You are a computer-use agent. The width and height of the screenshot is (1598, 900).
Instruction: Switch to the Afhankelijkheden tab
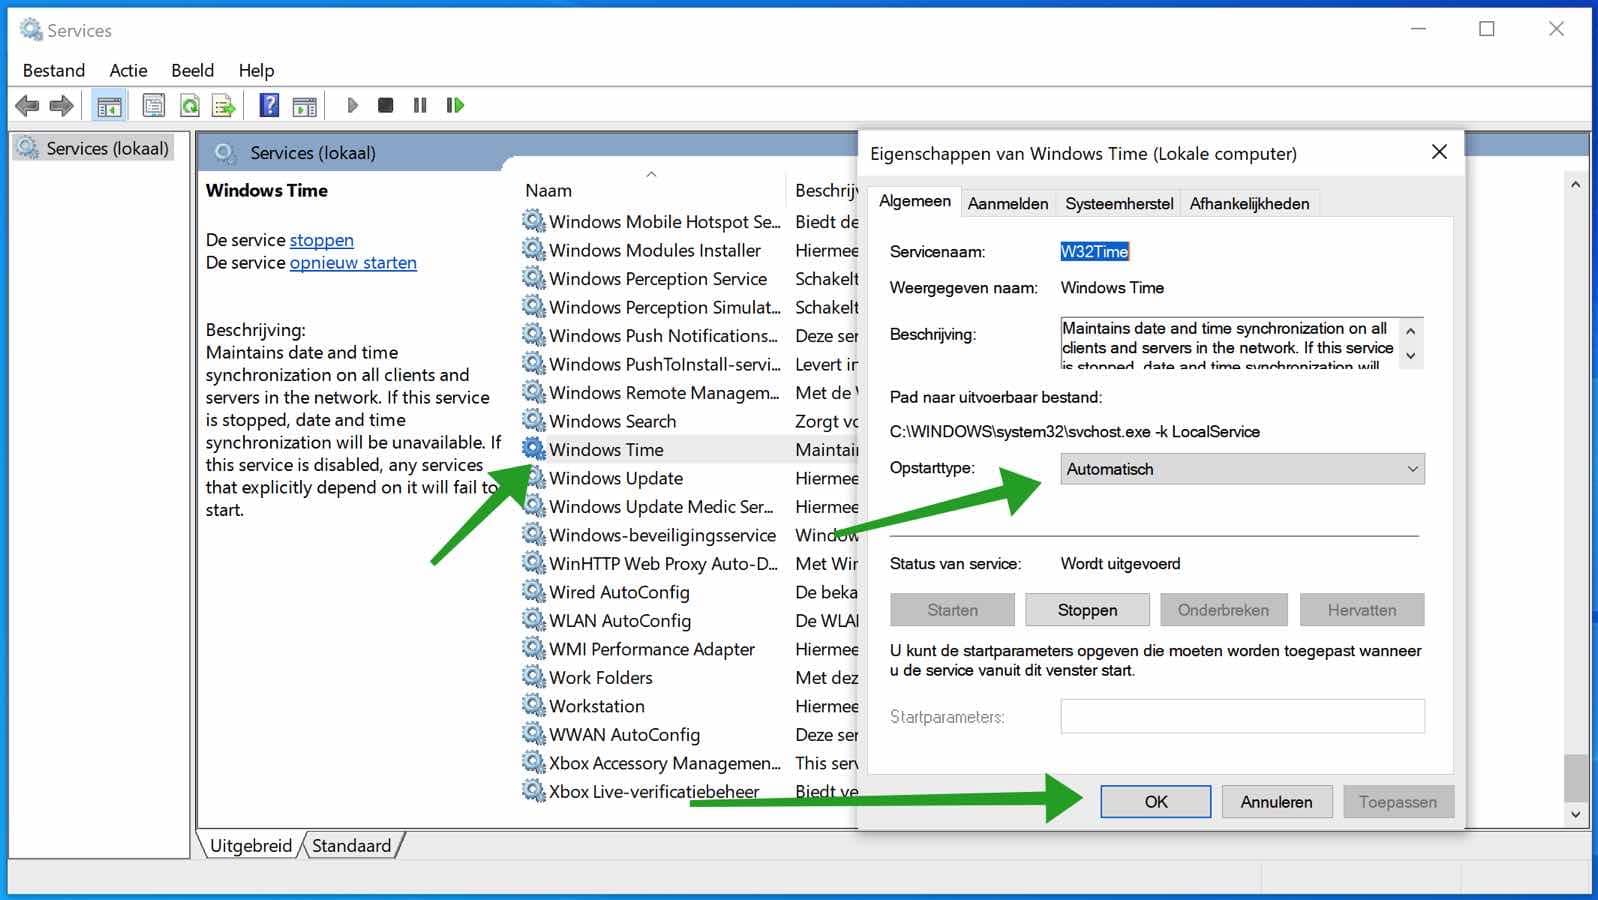1249,203
